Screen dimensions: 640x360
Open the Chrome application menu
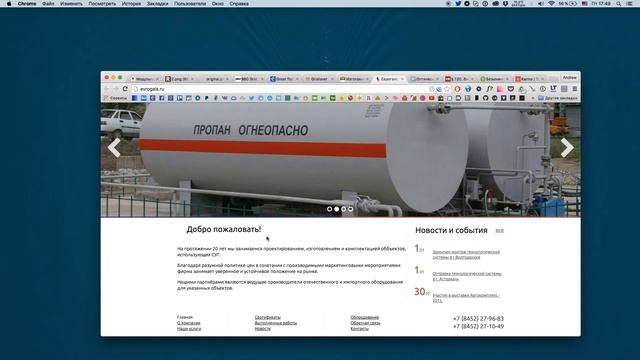[x=27, y=4]
